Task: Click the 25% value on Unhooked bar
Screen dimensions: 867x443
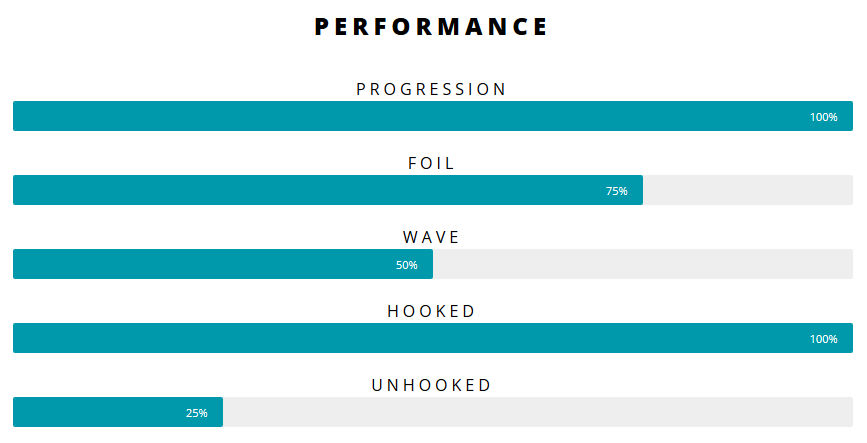Action: [197, 413]
